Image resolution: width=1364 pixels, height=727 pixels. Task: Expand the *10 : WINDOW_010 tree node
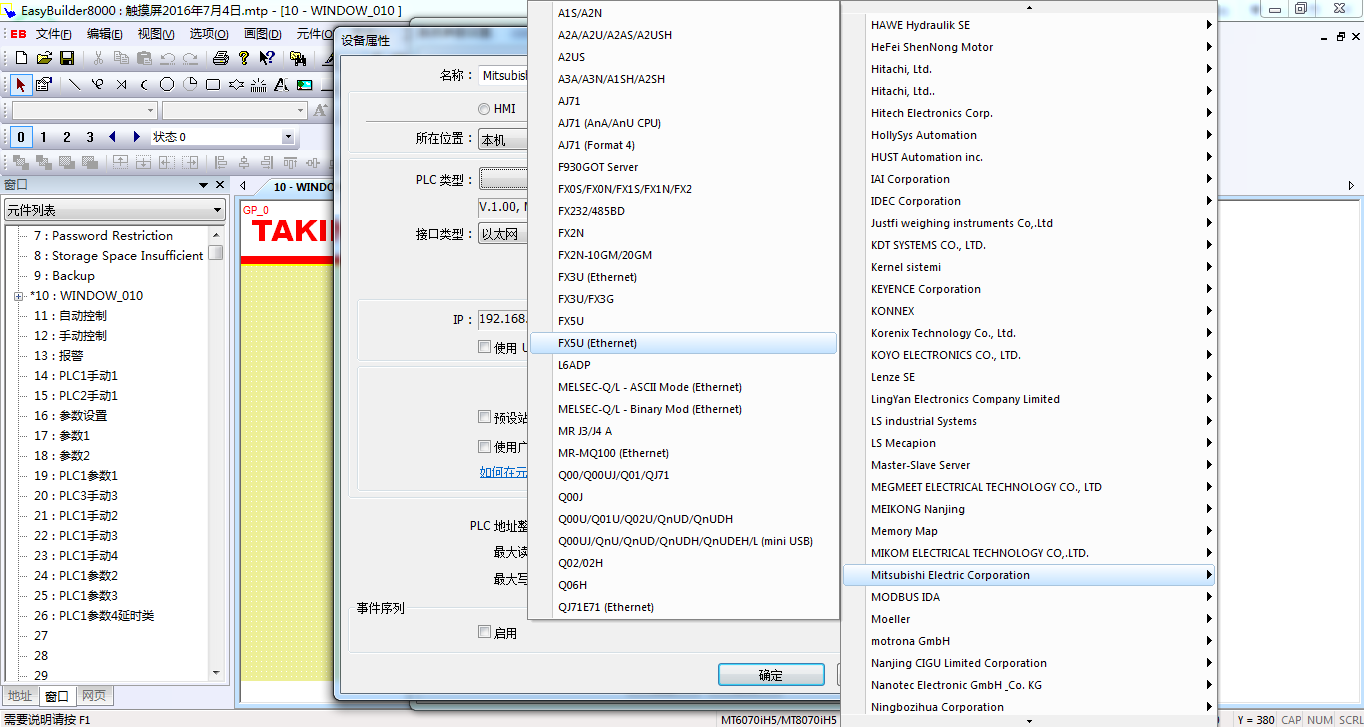point(18,296)
